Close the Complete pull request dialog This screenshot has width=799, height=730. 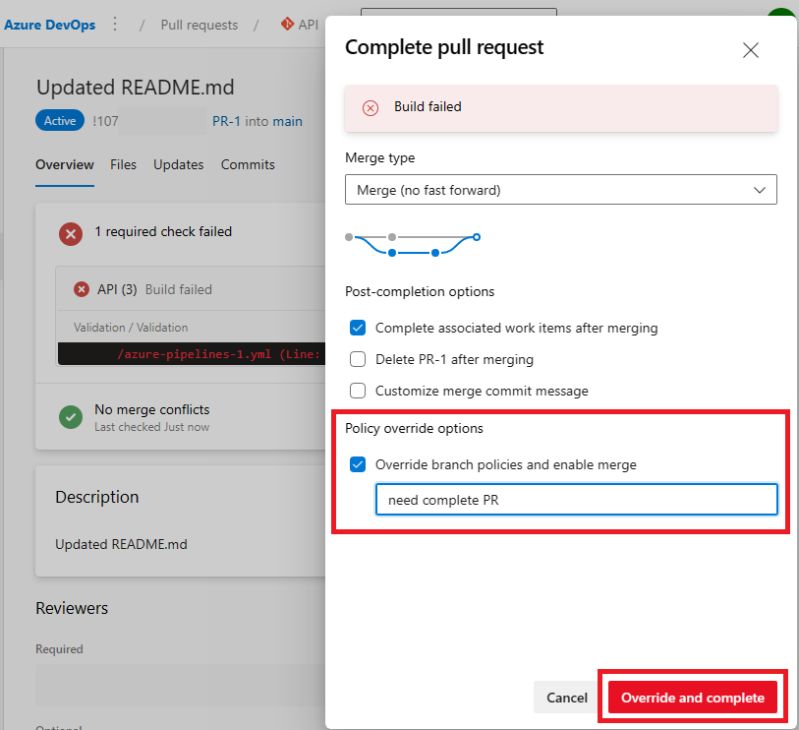click(x=750, y=50)
